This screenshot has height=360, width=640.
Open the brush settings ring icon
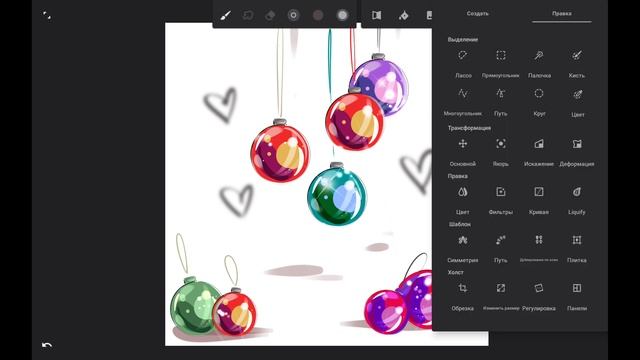(293, 16)
